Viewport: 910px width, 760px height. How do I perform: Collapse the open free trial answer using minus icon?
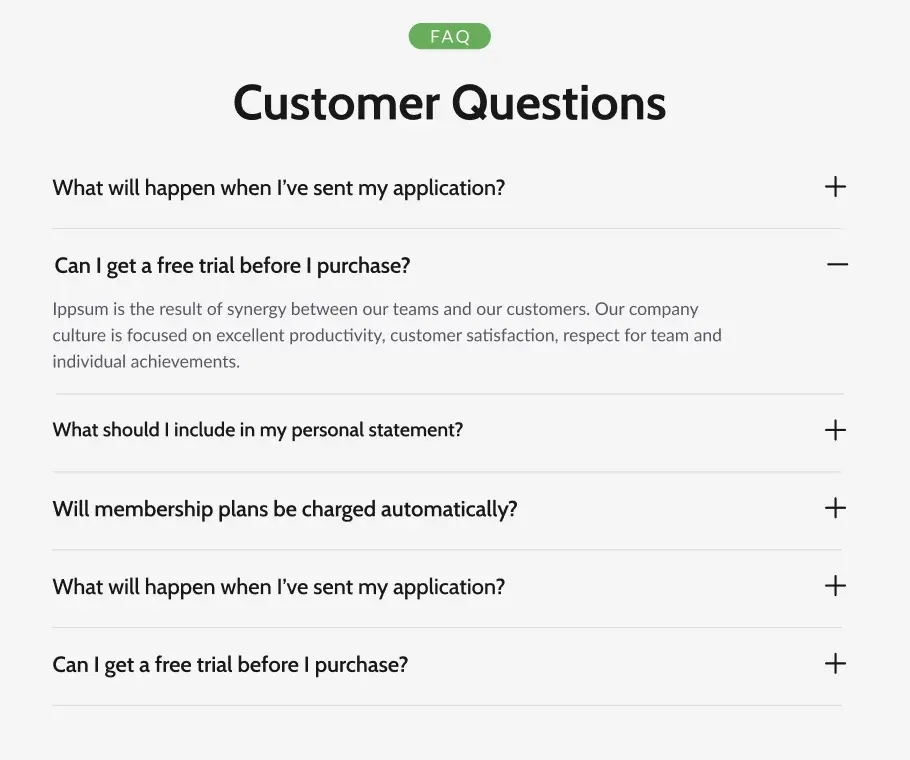click(x=837, y=265)
